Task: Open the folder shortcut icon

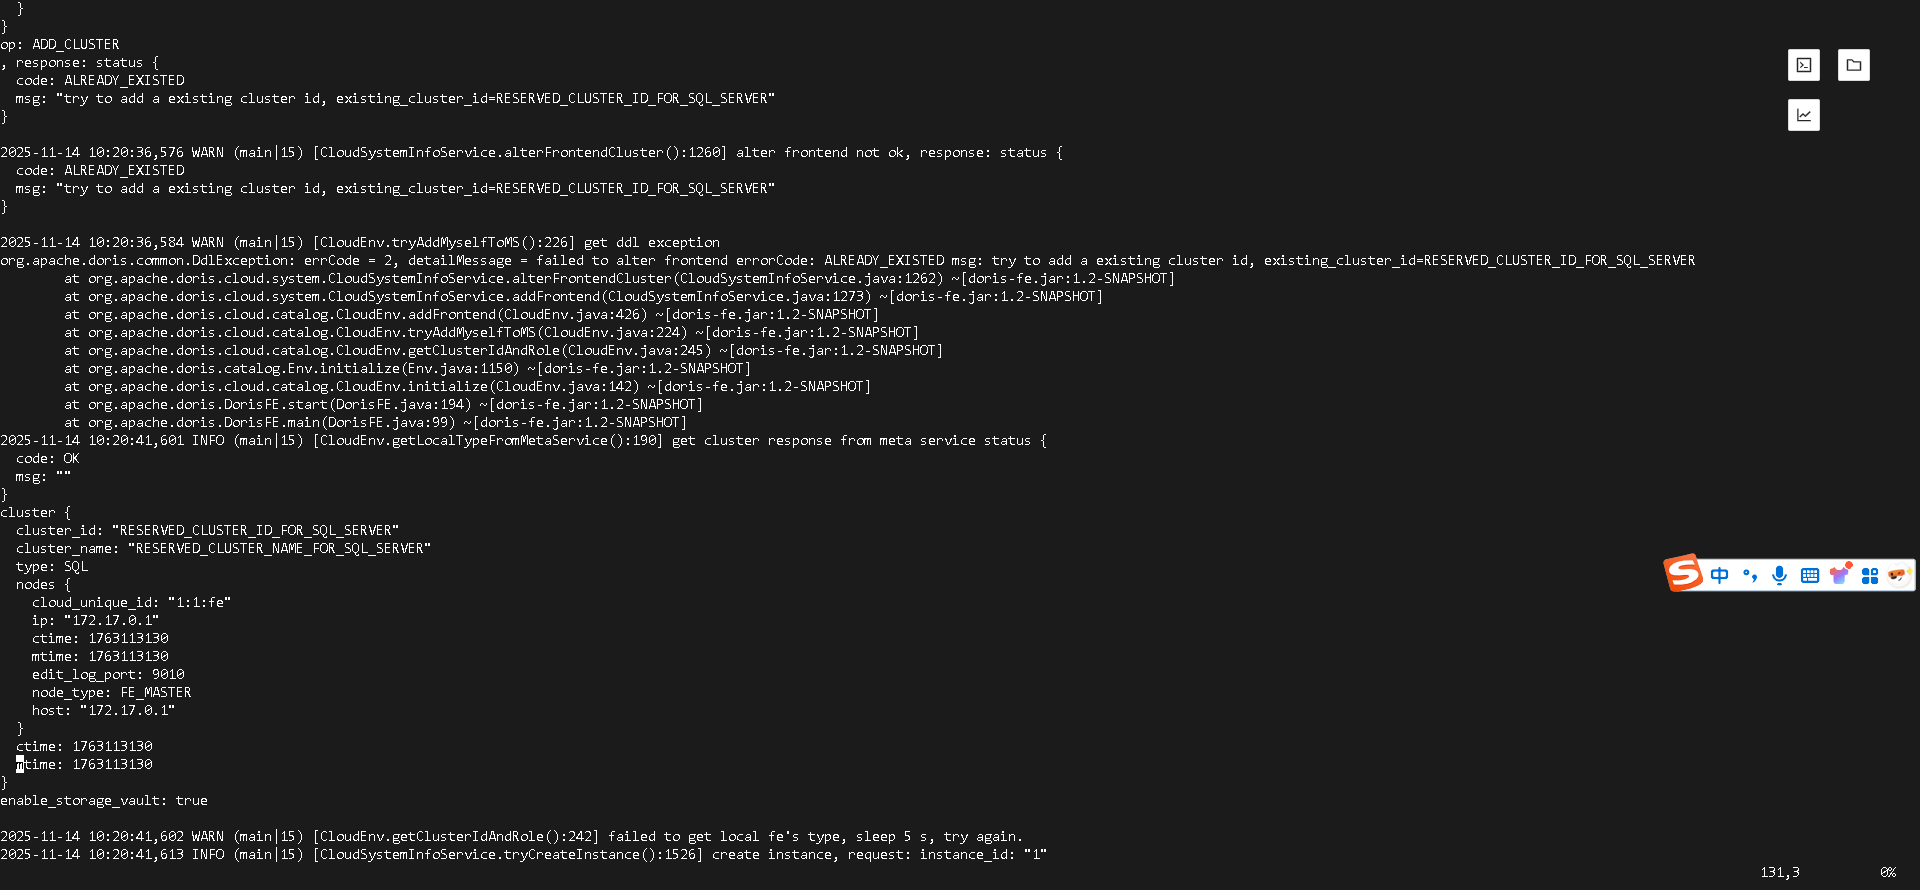Action: [1853, 65]
